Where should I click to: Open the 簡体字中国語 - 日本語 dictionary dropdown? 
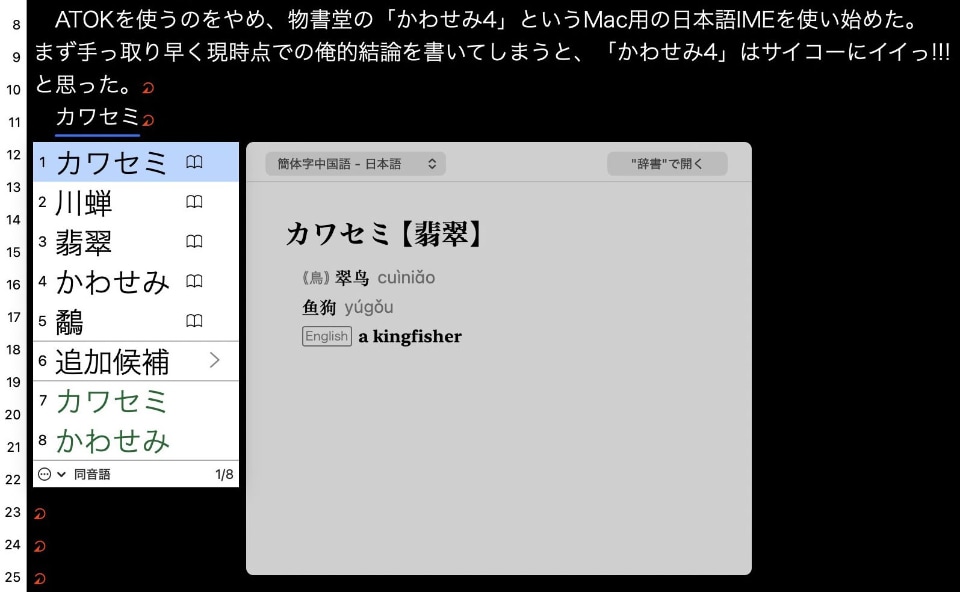355,164
